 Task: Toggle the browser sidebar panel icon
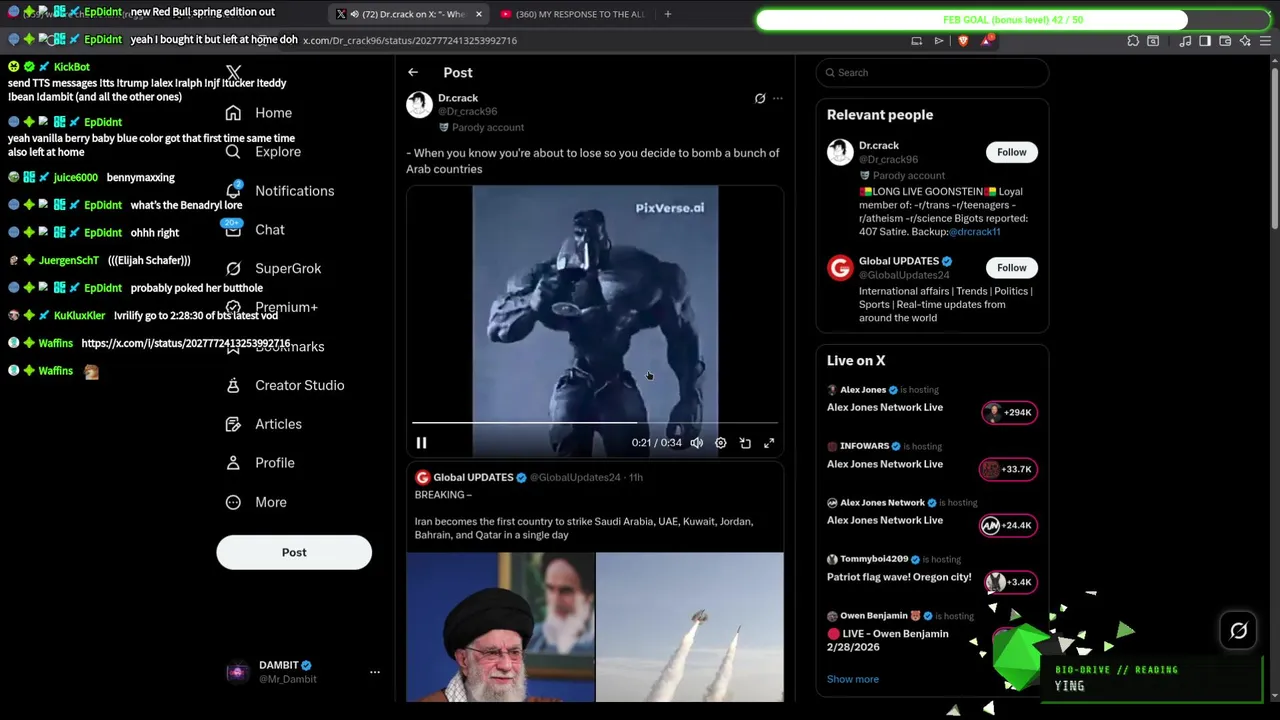[1205, 41]
